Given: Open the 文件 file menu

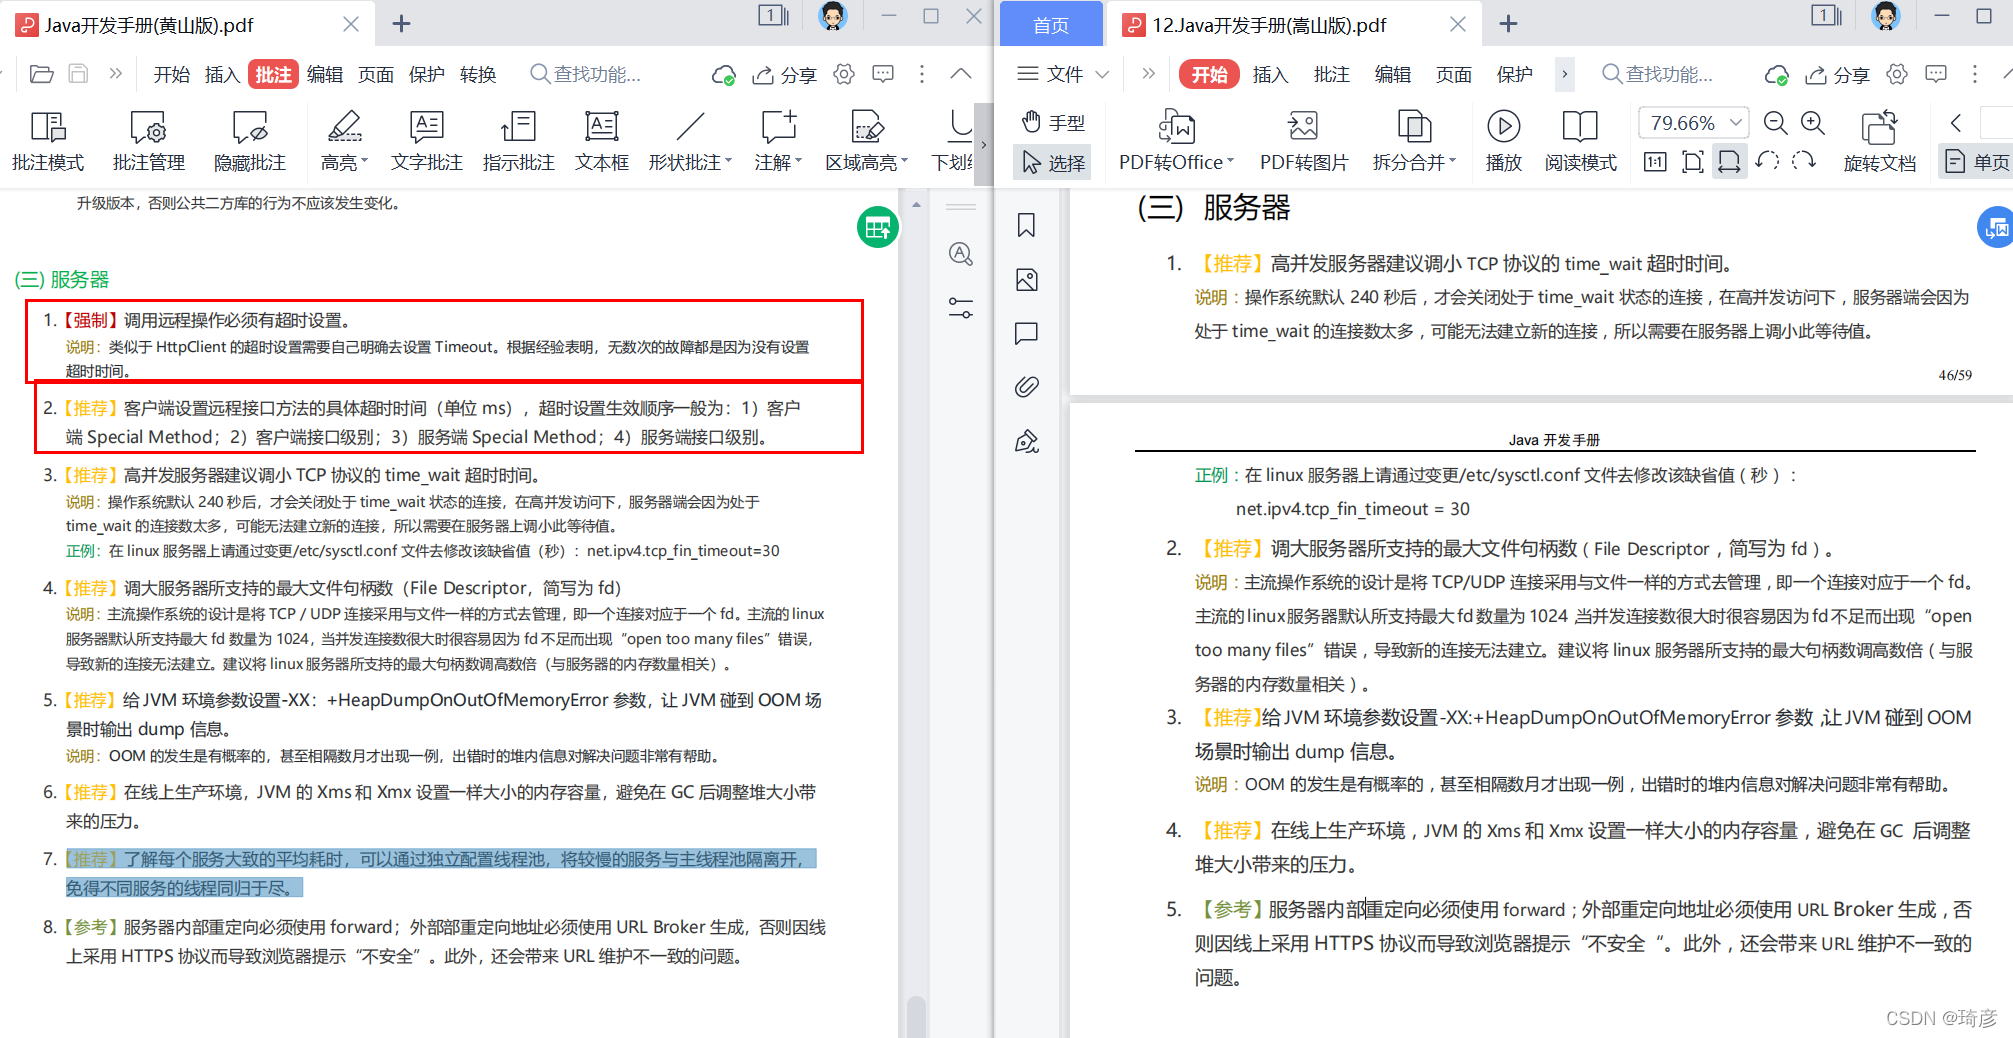Looking at the screenshot, I should [1062, 74].
